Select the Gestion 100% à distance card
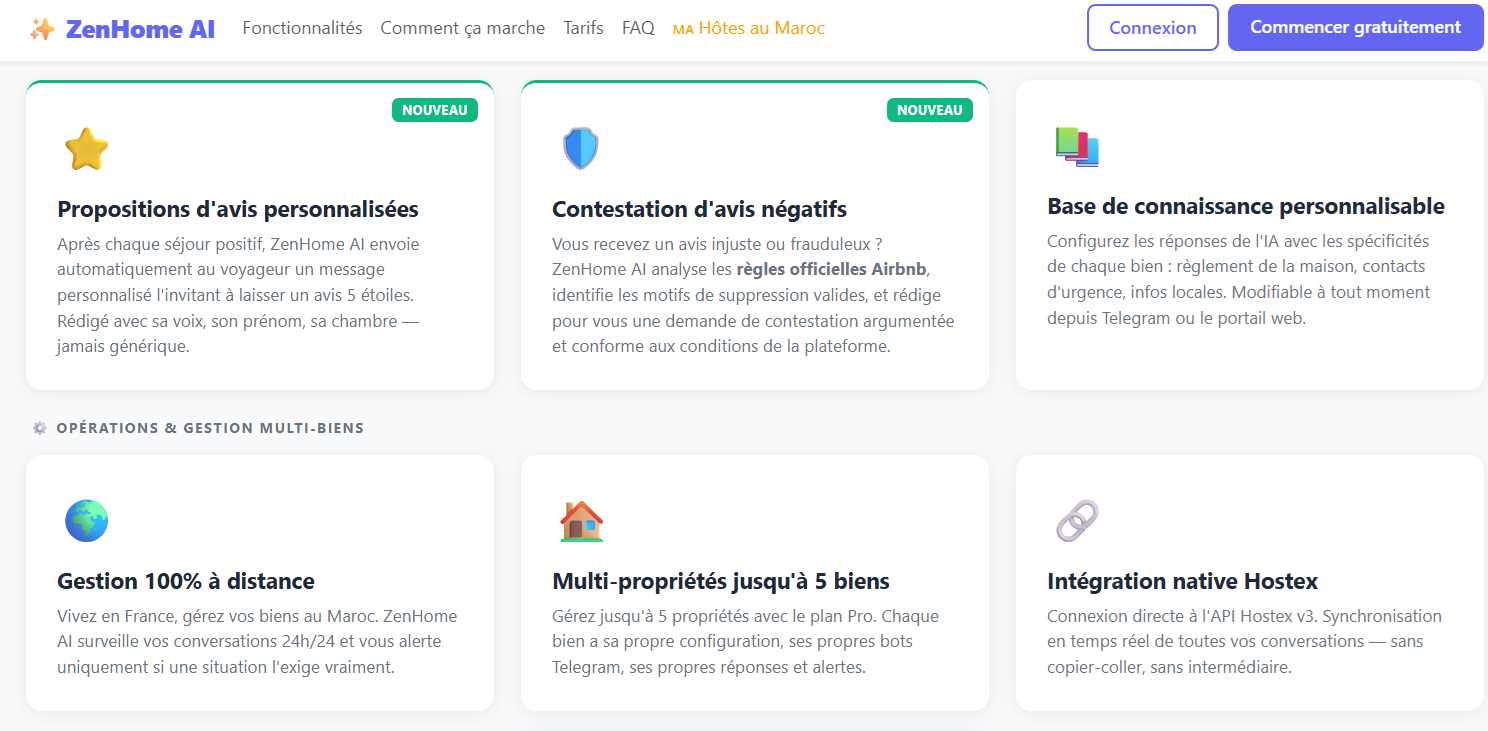Viewport: 1488px width, 731px height. point(259,582)
